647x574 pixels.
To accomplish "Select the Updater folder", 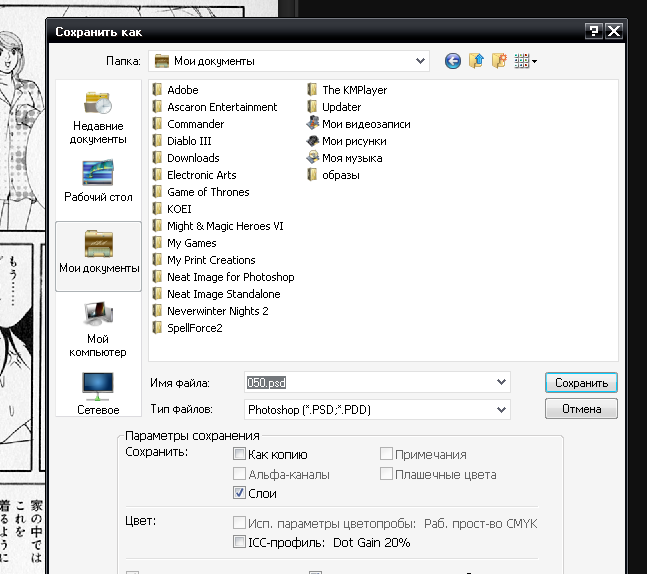I will pyautogui.click(x=334, y=107).
